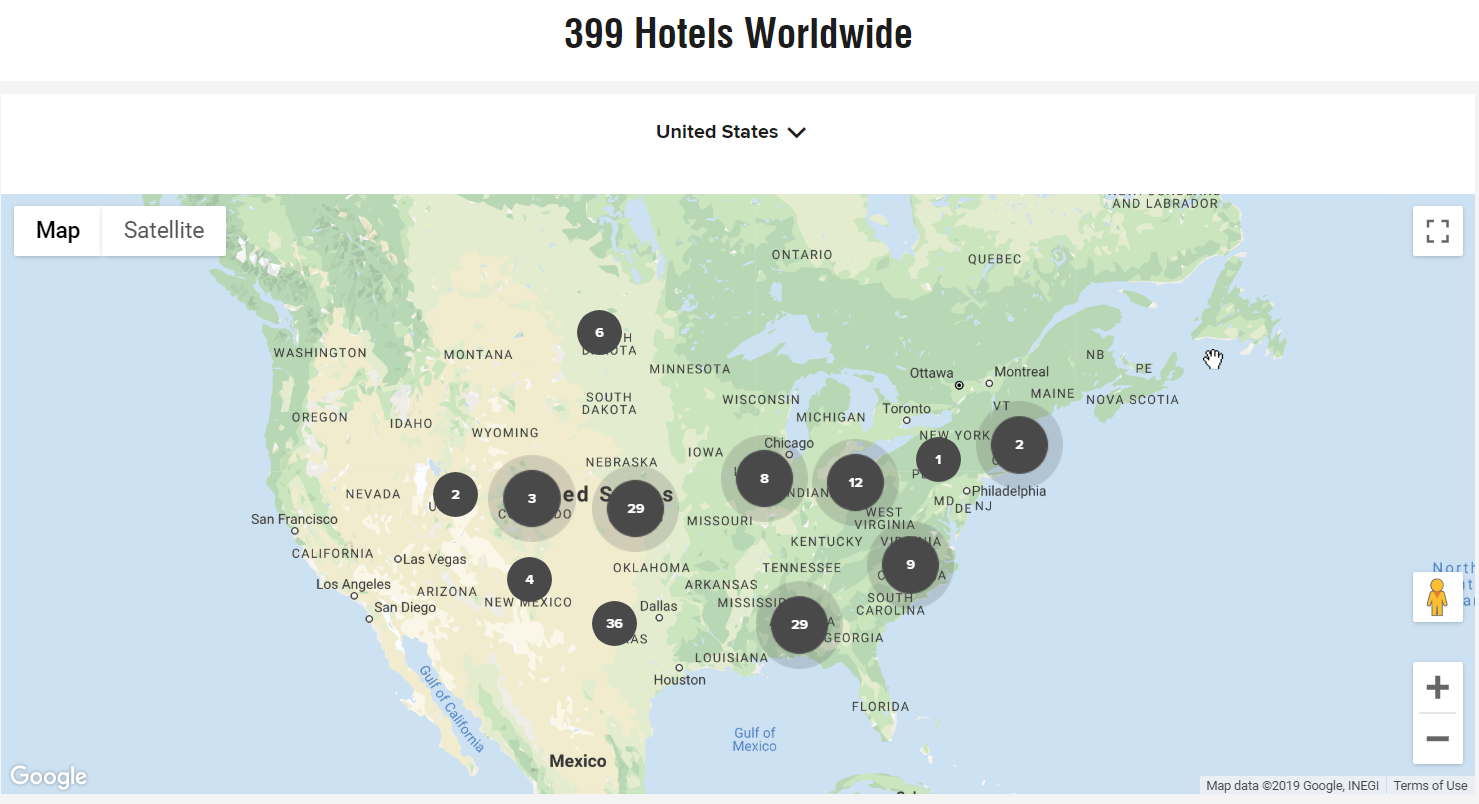Open the 8-hotel cluster near Chicago

[x=764, y=478]
